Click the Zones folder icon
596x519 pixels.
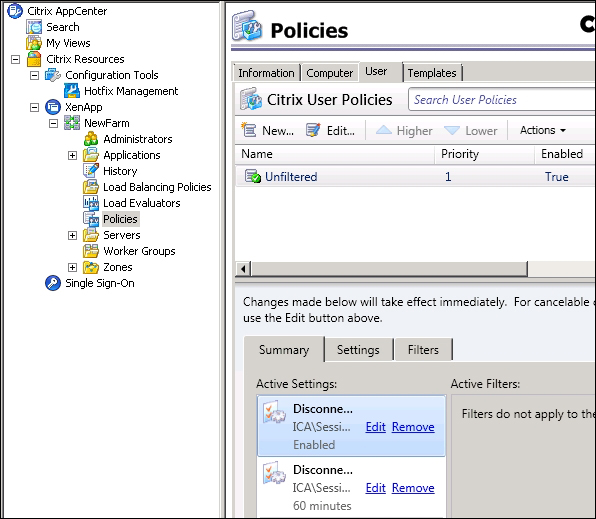[x=91, y=267]
